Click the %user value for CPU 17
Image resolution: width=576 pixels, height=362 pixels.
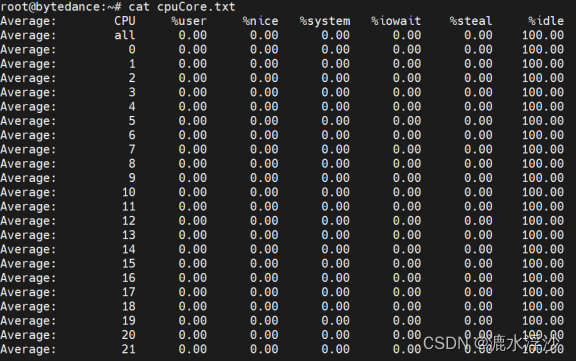[x=192, y=292]
